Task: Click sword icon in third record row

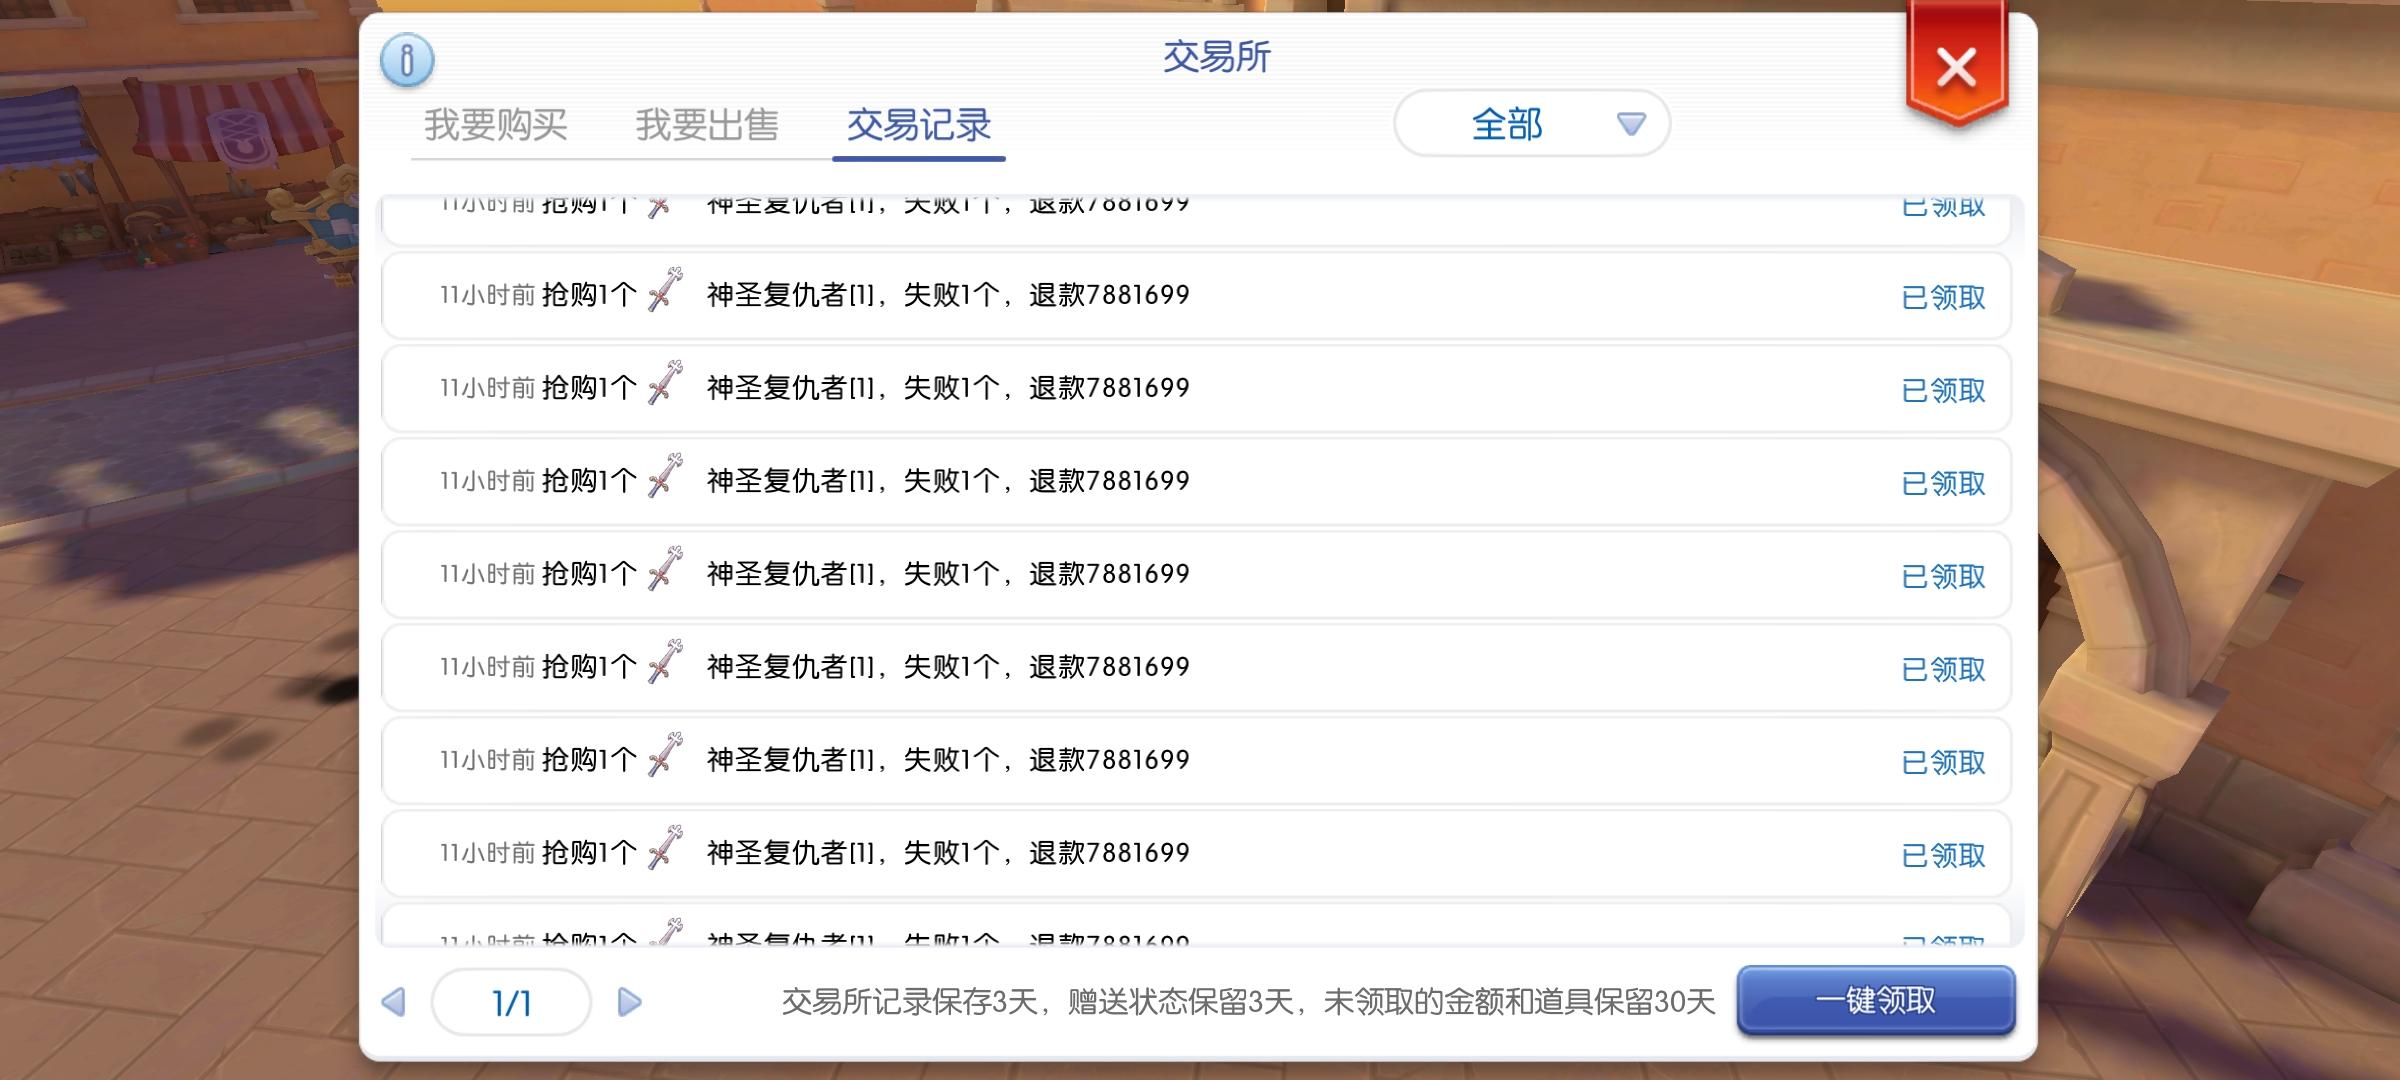Action: [x=665, y=383]
